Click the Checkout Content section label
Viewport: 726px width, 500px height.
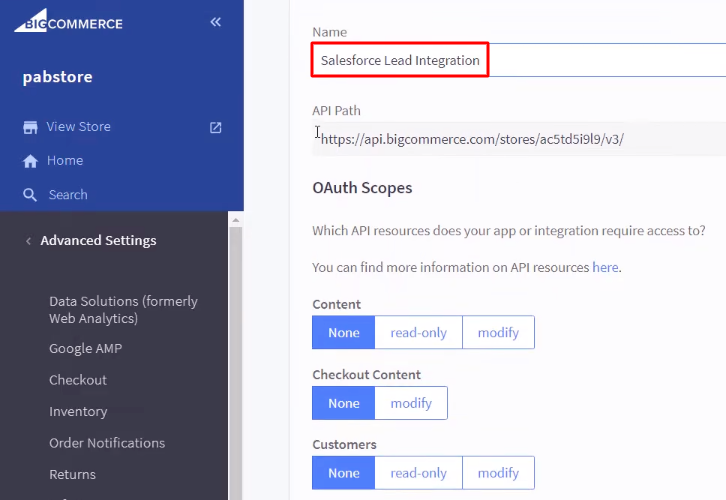(x=367, y=375)
